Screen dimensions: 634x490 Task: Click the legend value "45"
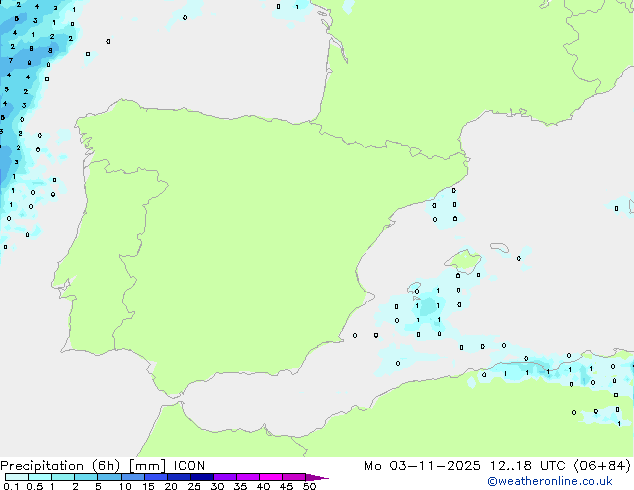(286, 486)
